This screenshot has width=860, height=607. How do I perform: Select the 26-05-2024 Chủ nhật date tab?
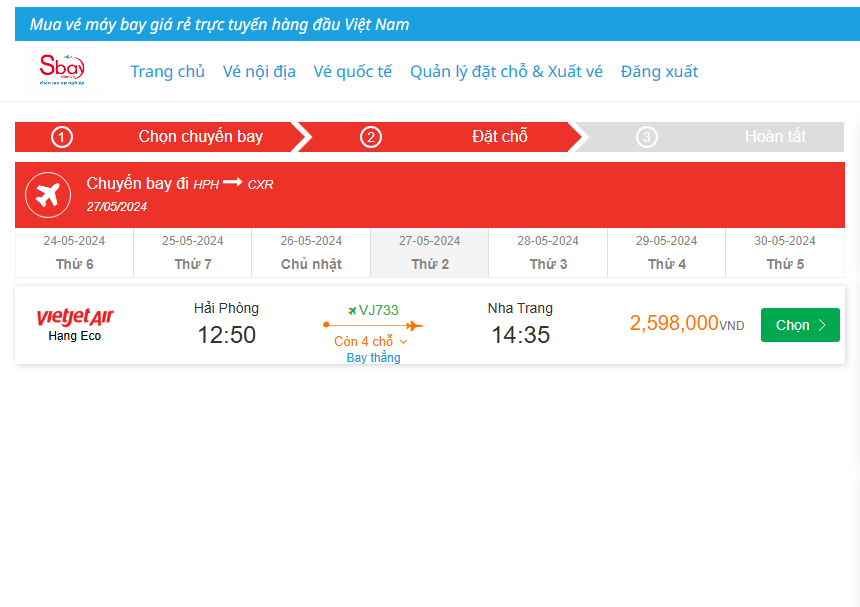311,253
